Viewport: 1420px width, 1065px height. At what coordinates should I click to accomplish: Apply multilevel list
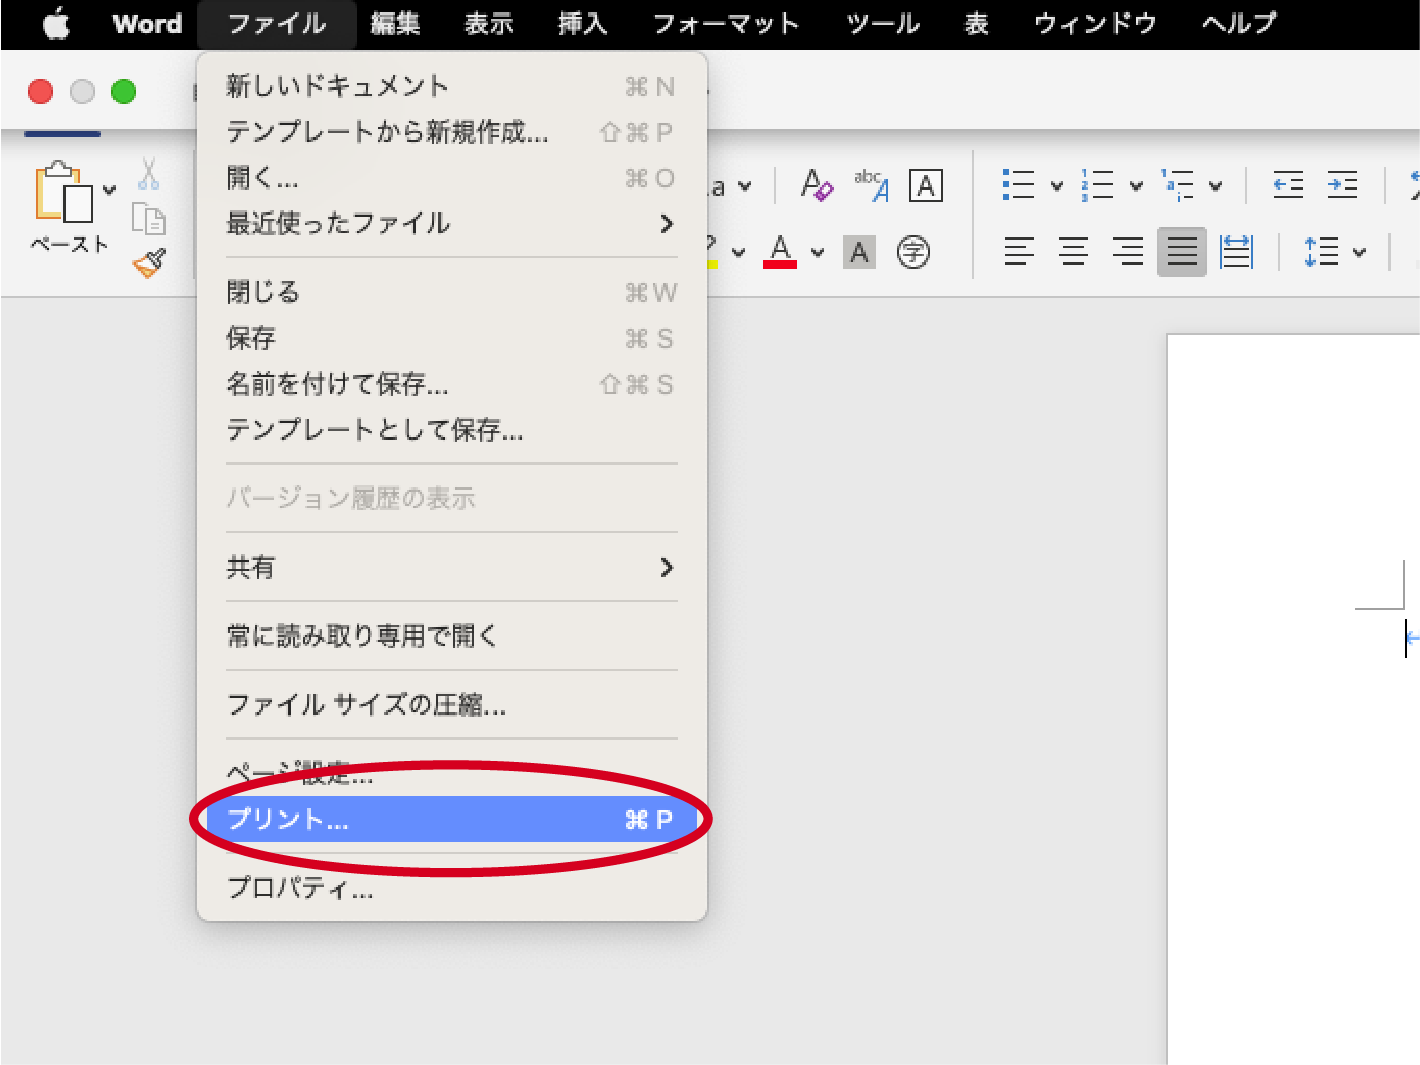click(x=1177, y=185)
